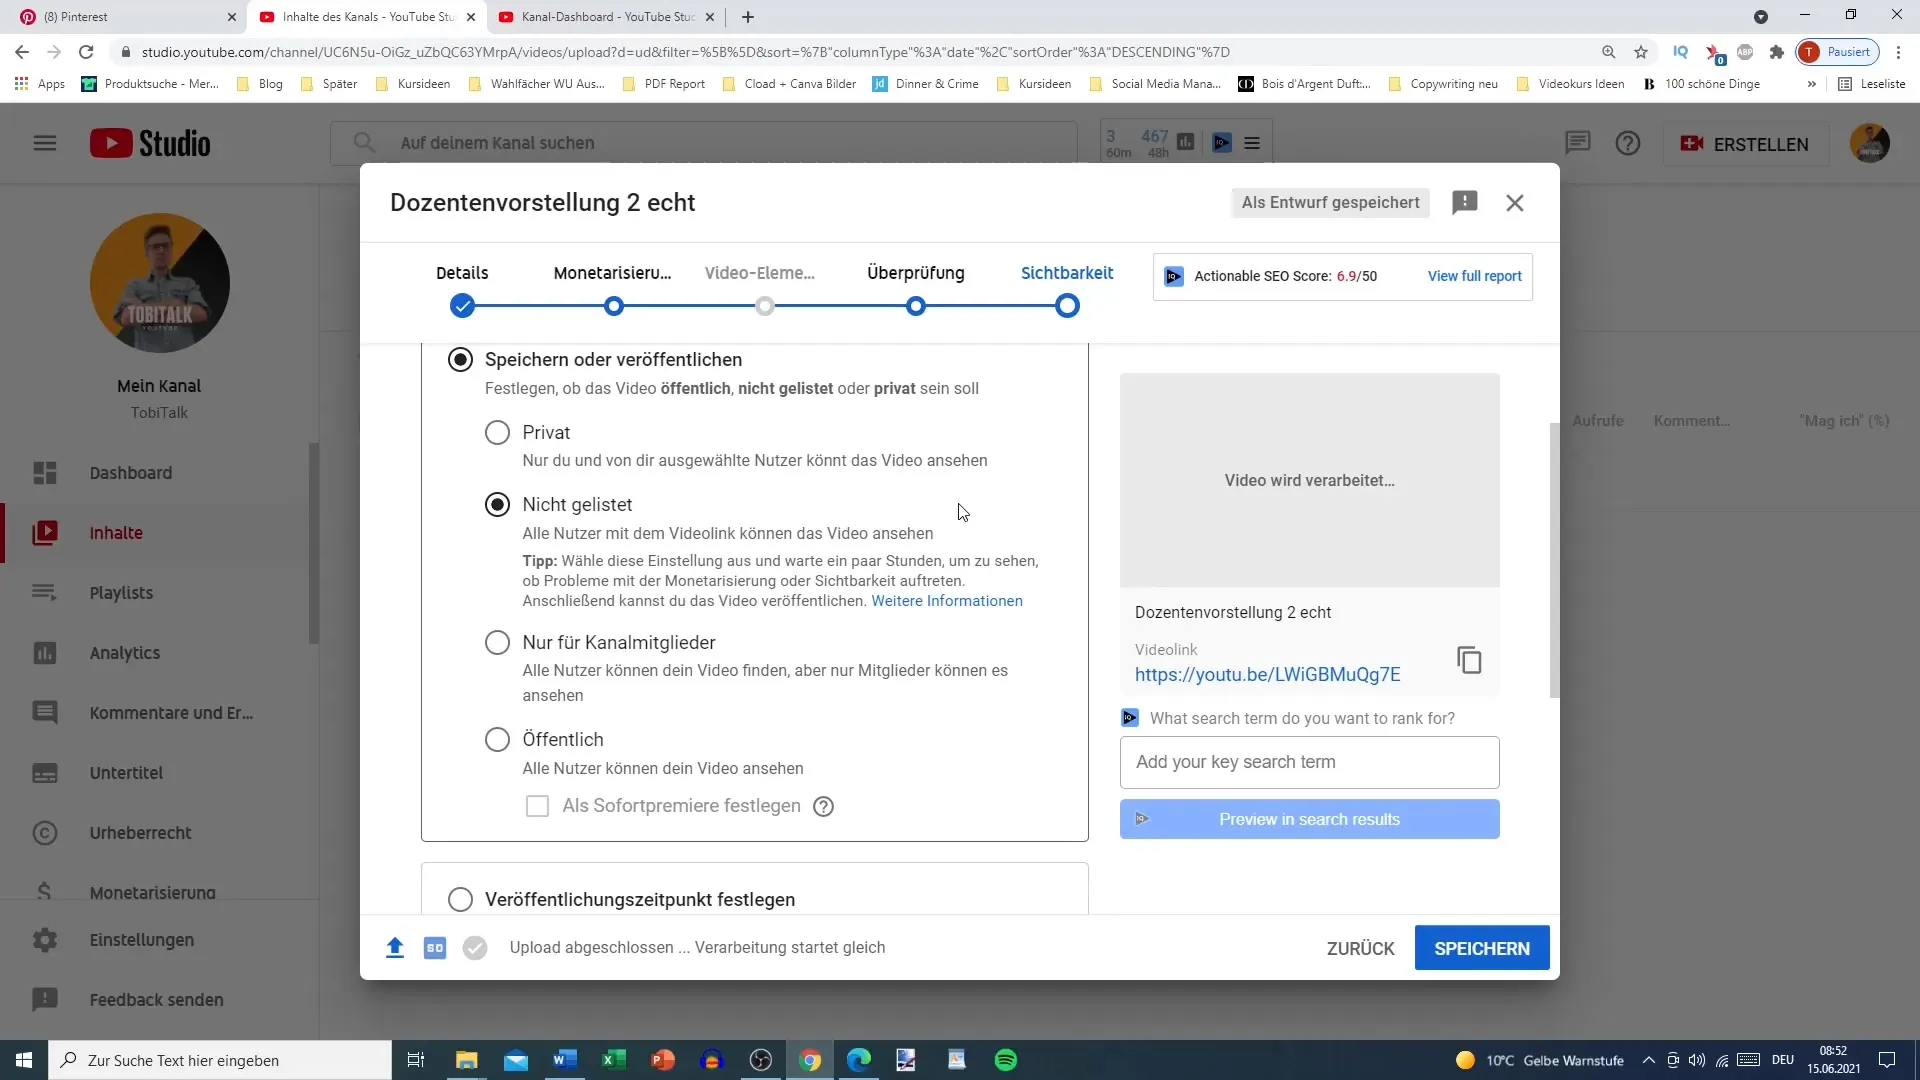Switch to the Details tab
This screenshot has height=1080, width=1920.
(463, 273)
